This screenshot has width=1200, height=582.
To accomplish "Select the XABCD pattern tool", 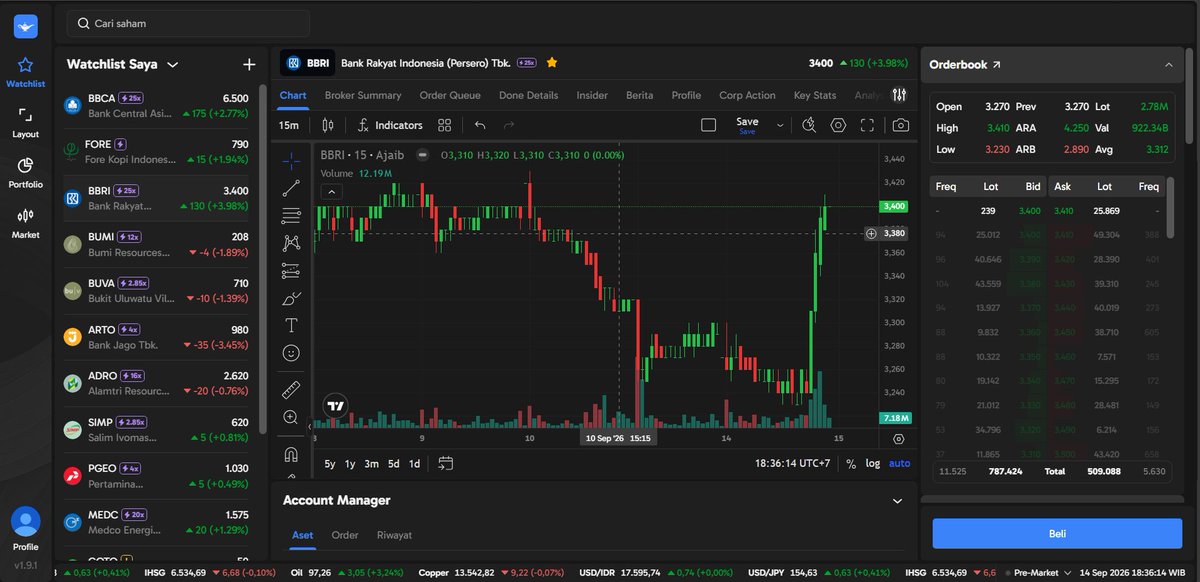I will 291,242.
